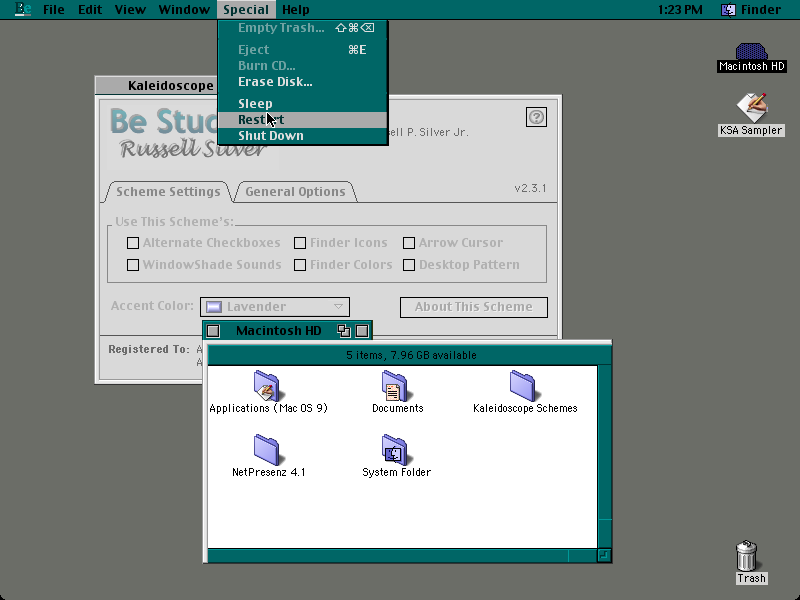800x600 pixels.
Task: Click the Macintosh HD window horizontal scrollbar
Action: click(402, 555)
